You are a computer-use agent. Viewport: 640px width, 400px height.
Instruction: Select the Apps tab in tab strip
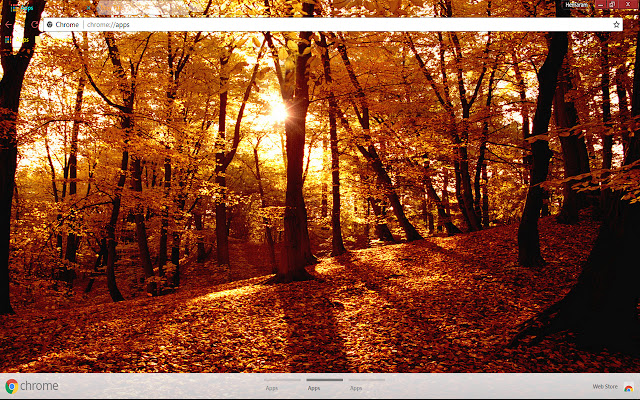coord(49,8)
